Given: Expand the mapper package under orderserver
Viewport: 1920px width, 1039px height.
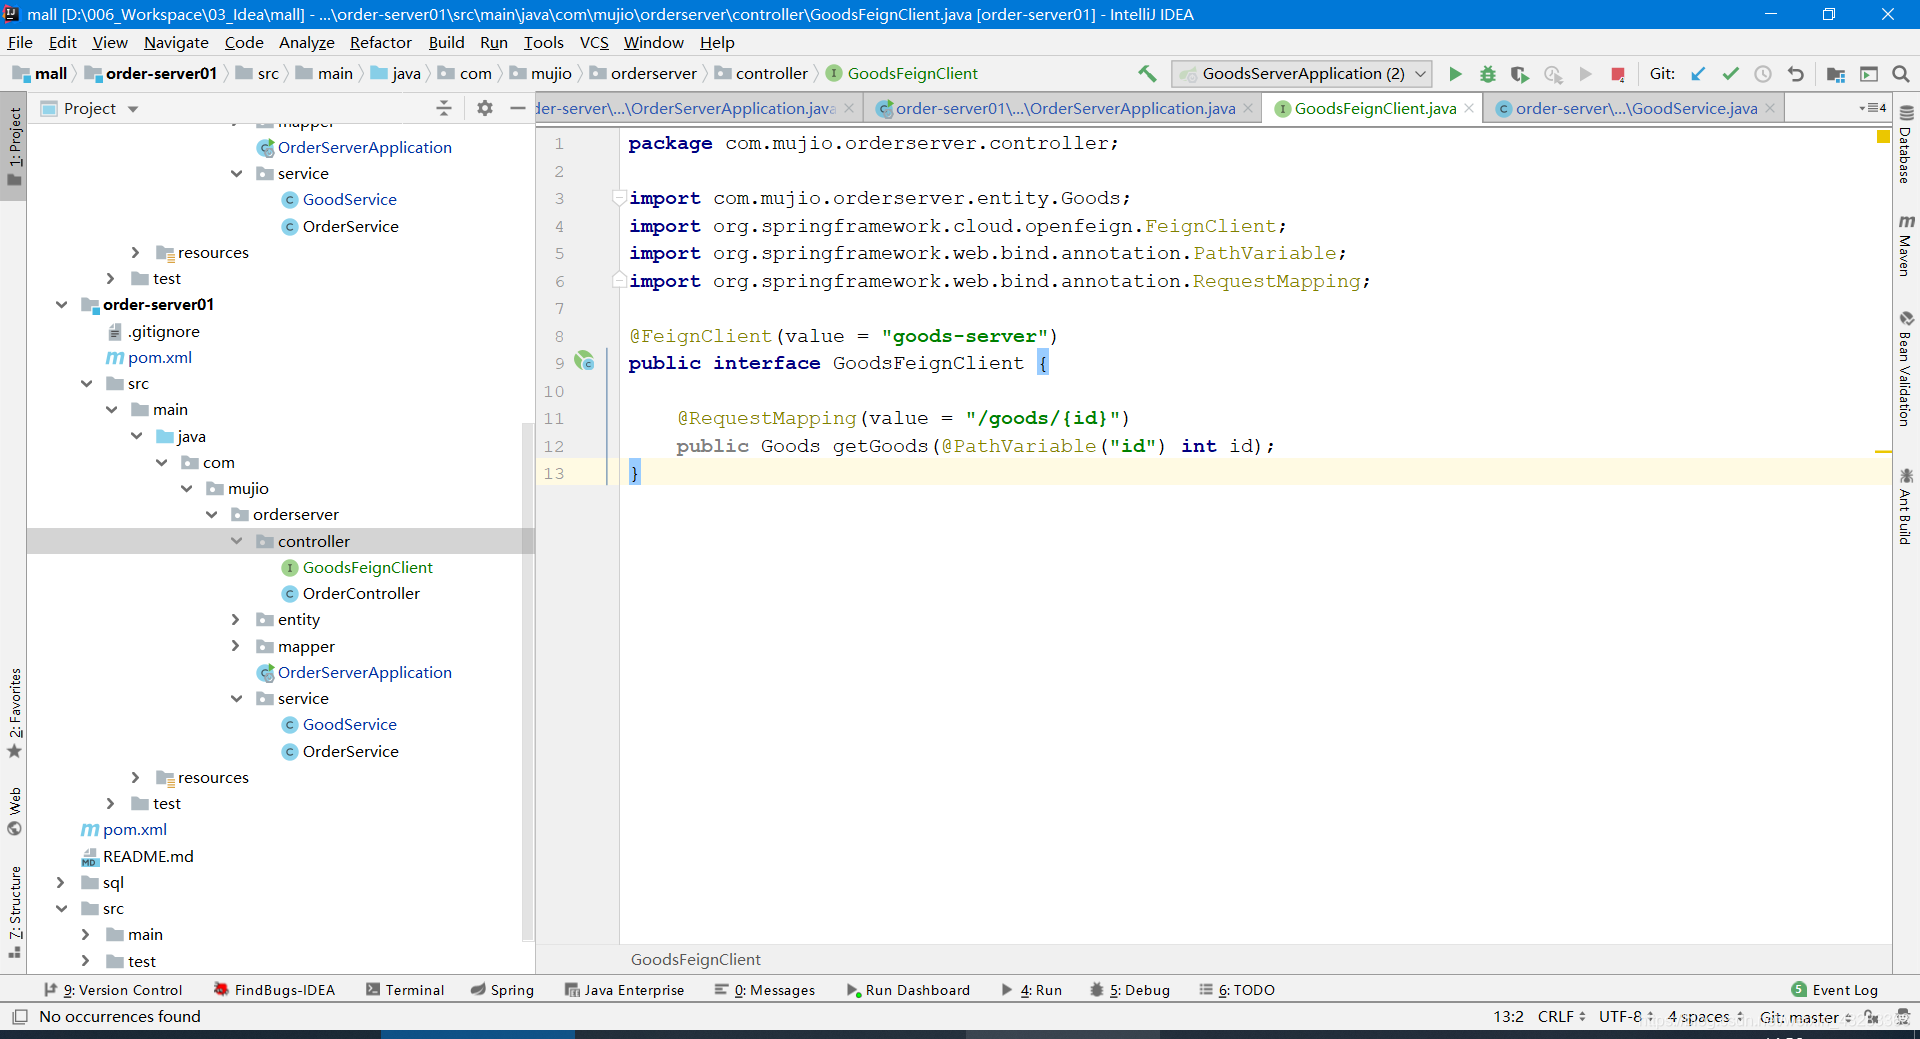Looking at the screenshot, I should click(x=237, y=646).
